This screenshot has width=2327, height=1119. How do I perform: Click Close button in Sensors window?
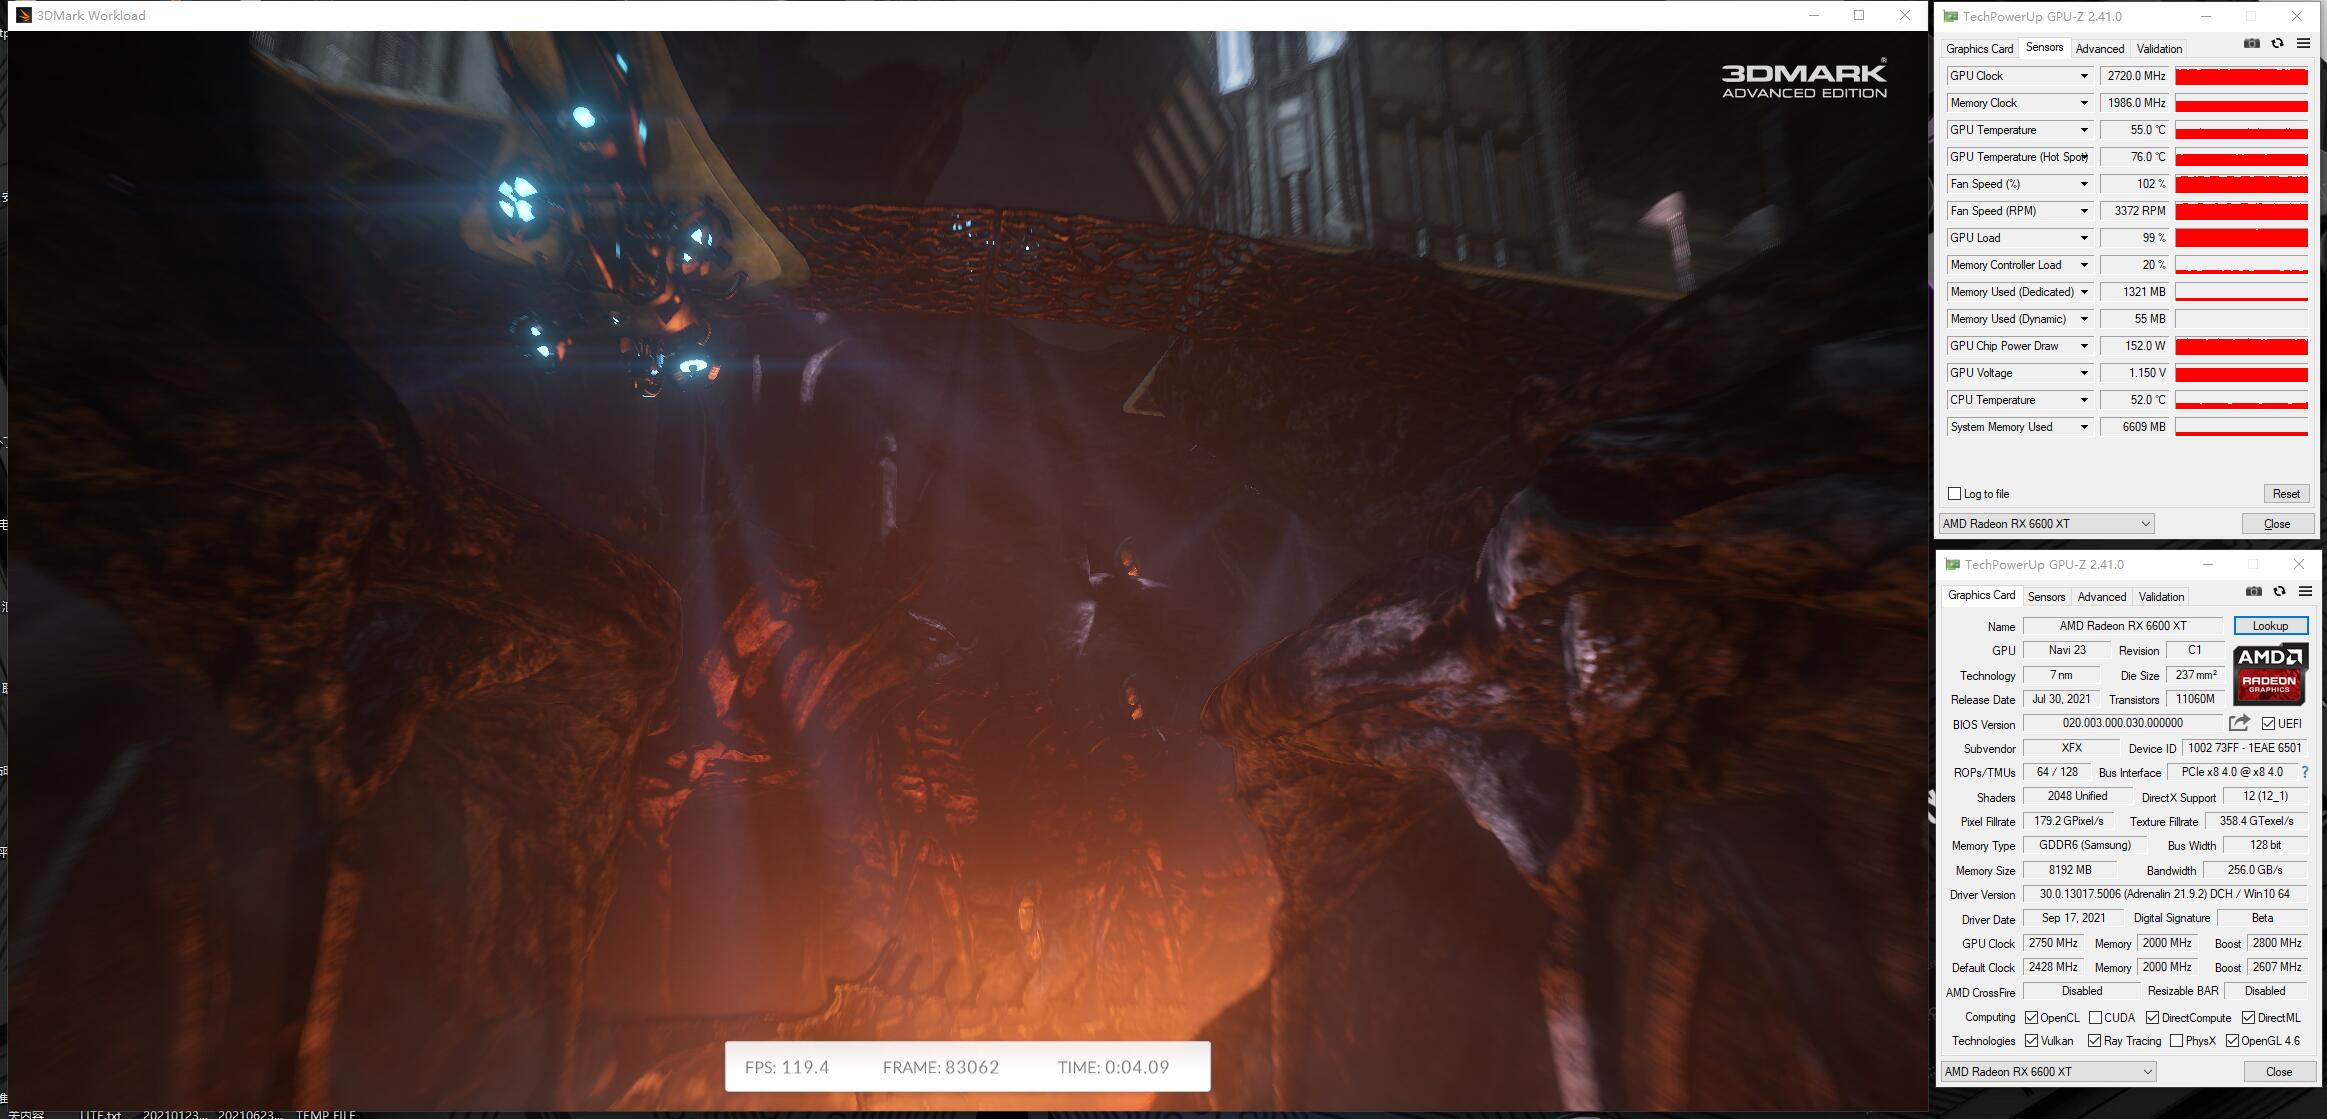pyautogui.click(x=2277, y=524)
